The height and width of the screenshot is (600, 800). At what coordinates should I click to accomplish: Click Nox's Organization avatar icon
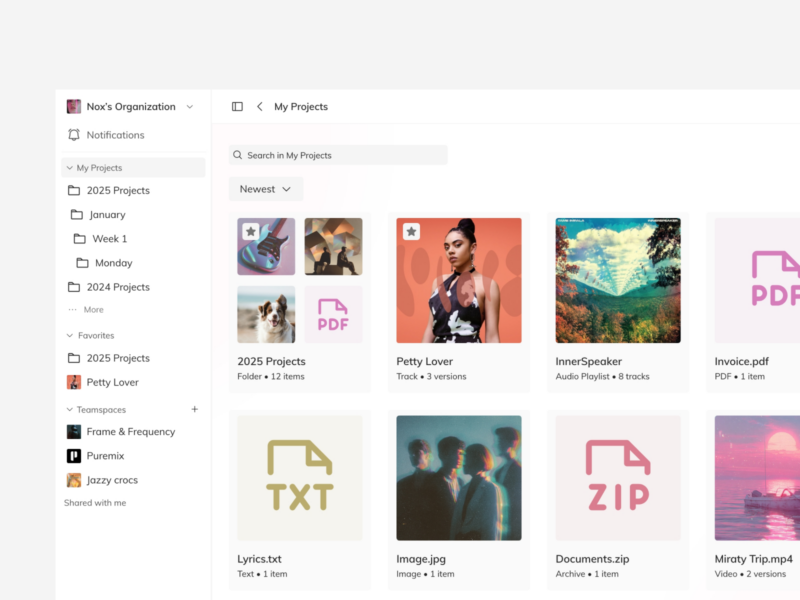74,107
